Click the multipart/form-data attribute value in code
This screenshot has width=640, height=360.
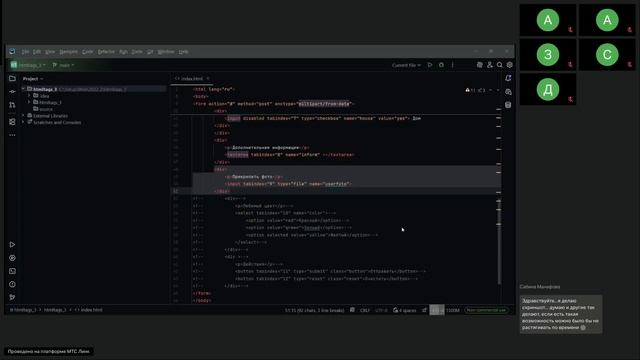[324, 104]
